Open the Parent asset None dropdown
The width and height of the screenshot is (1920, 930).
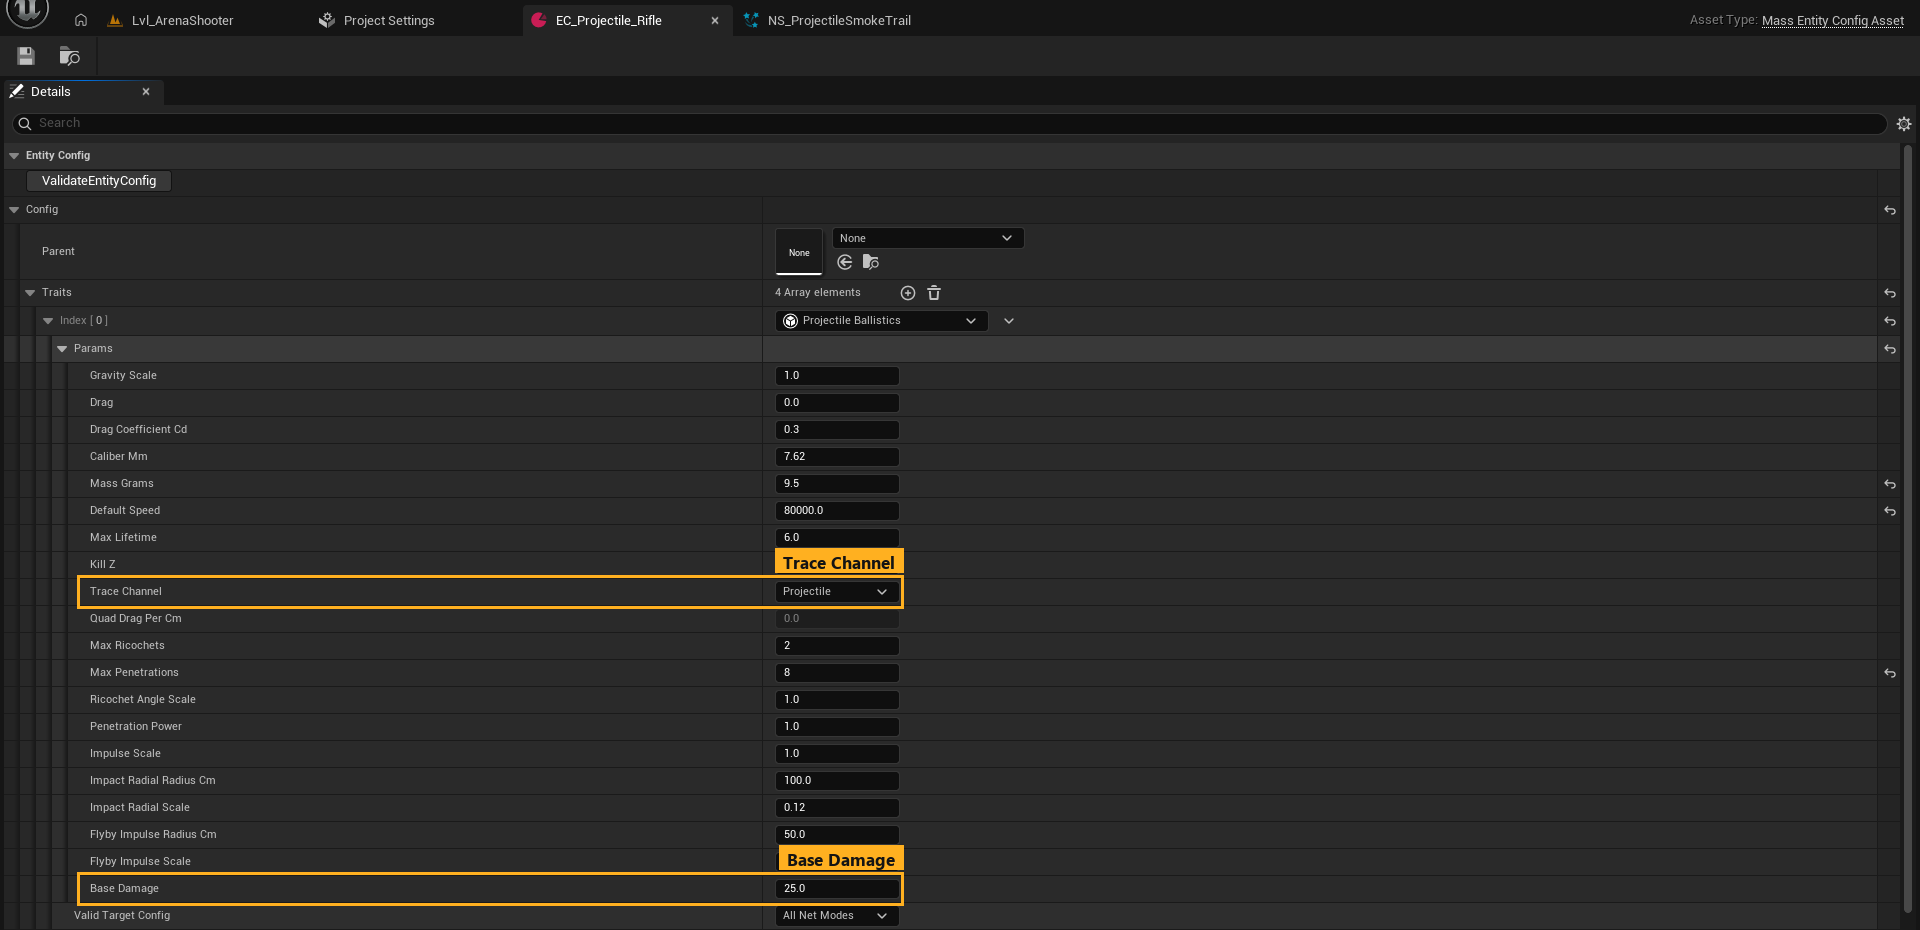(928, 238)
